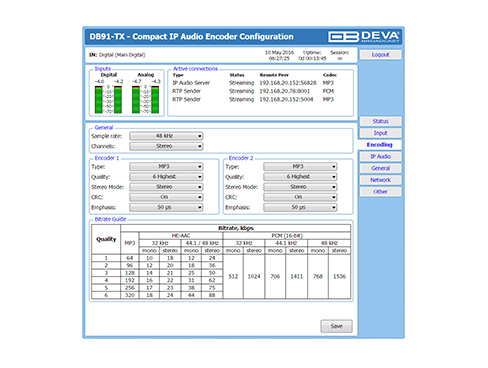Expand Encoder 1 Type dropdown
The width and height of the screenshot is (488, 368).
[166, 167]
